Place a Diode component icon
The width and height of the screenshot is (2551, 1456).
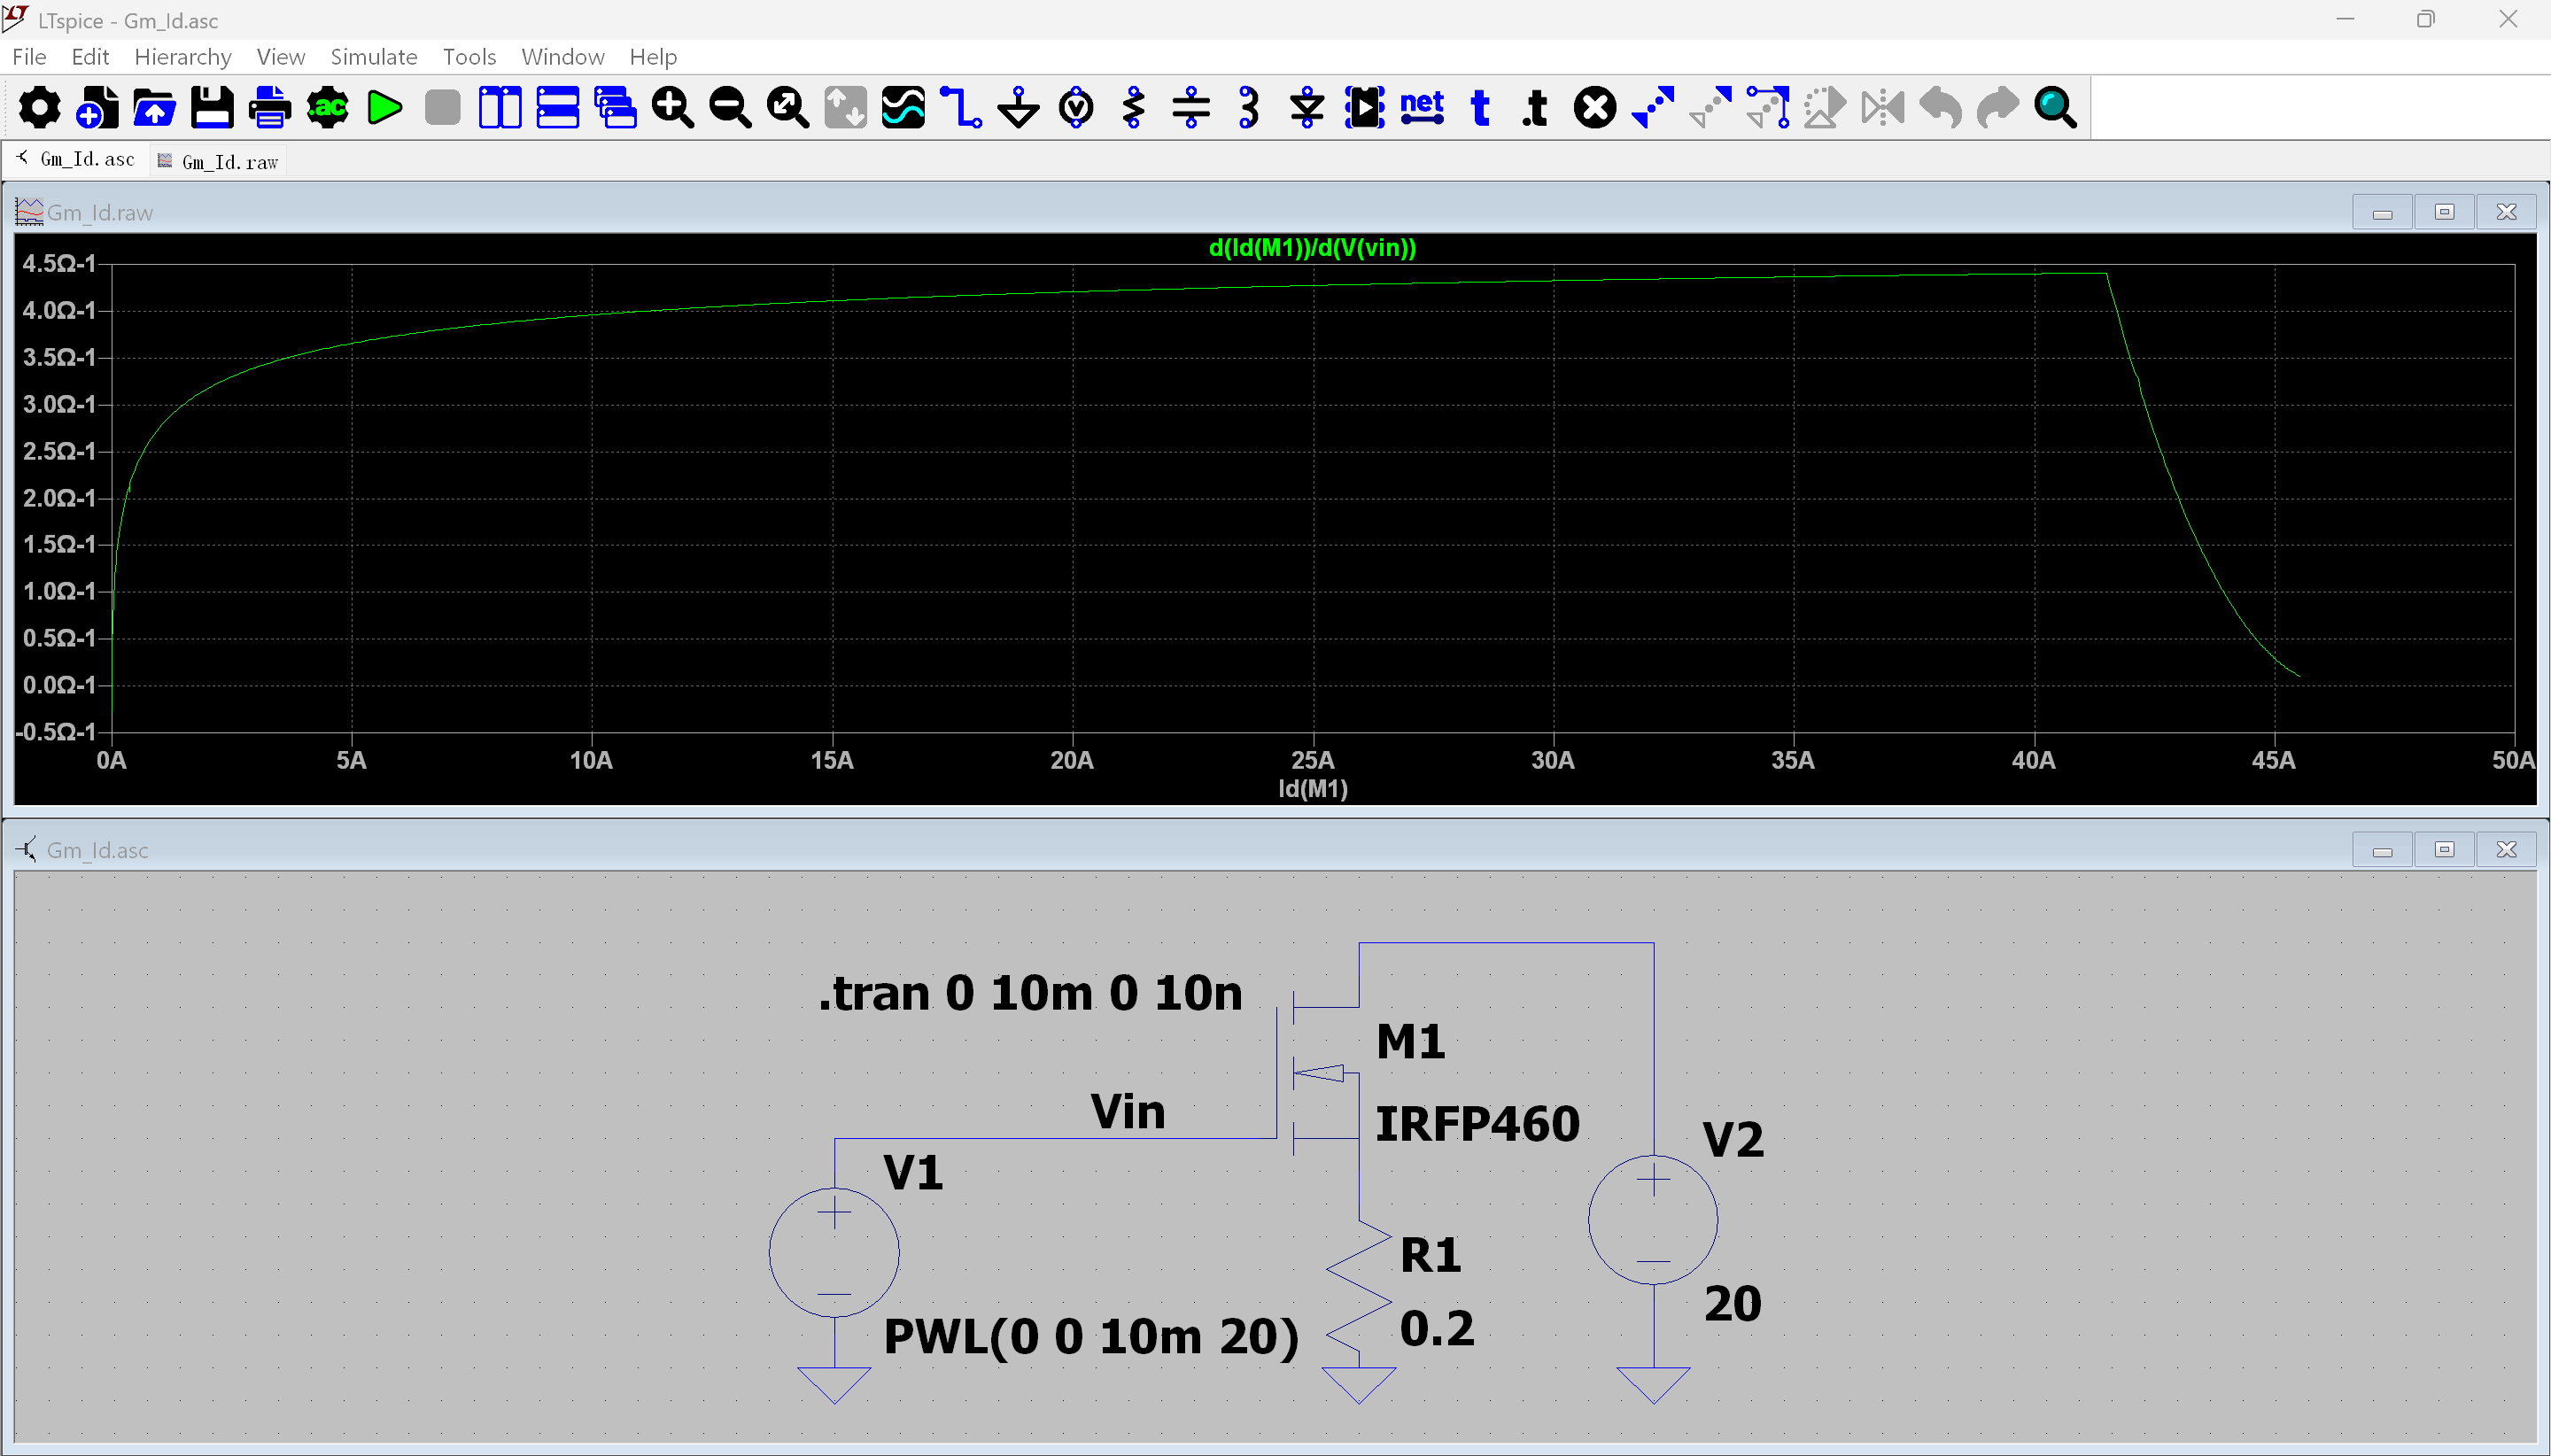click(x=1307, y=107)
